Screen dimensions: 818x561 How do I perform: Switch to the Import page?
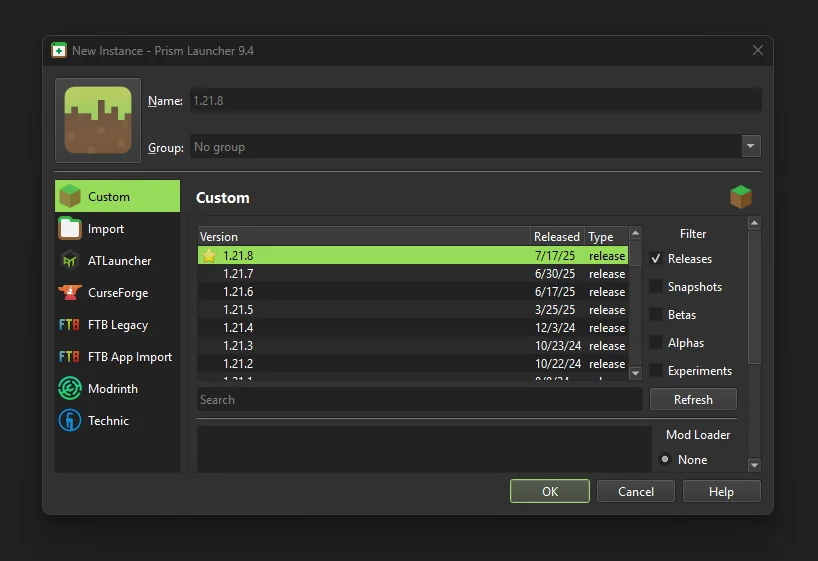point(117,229)
